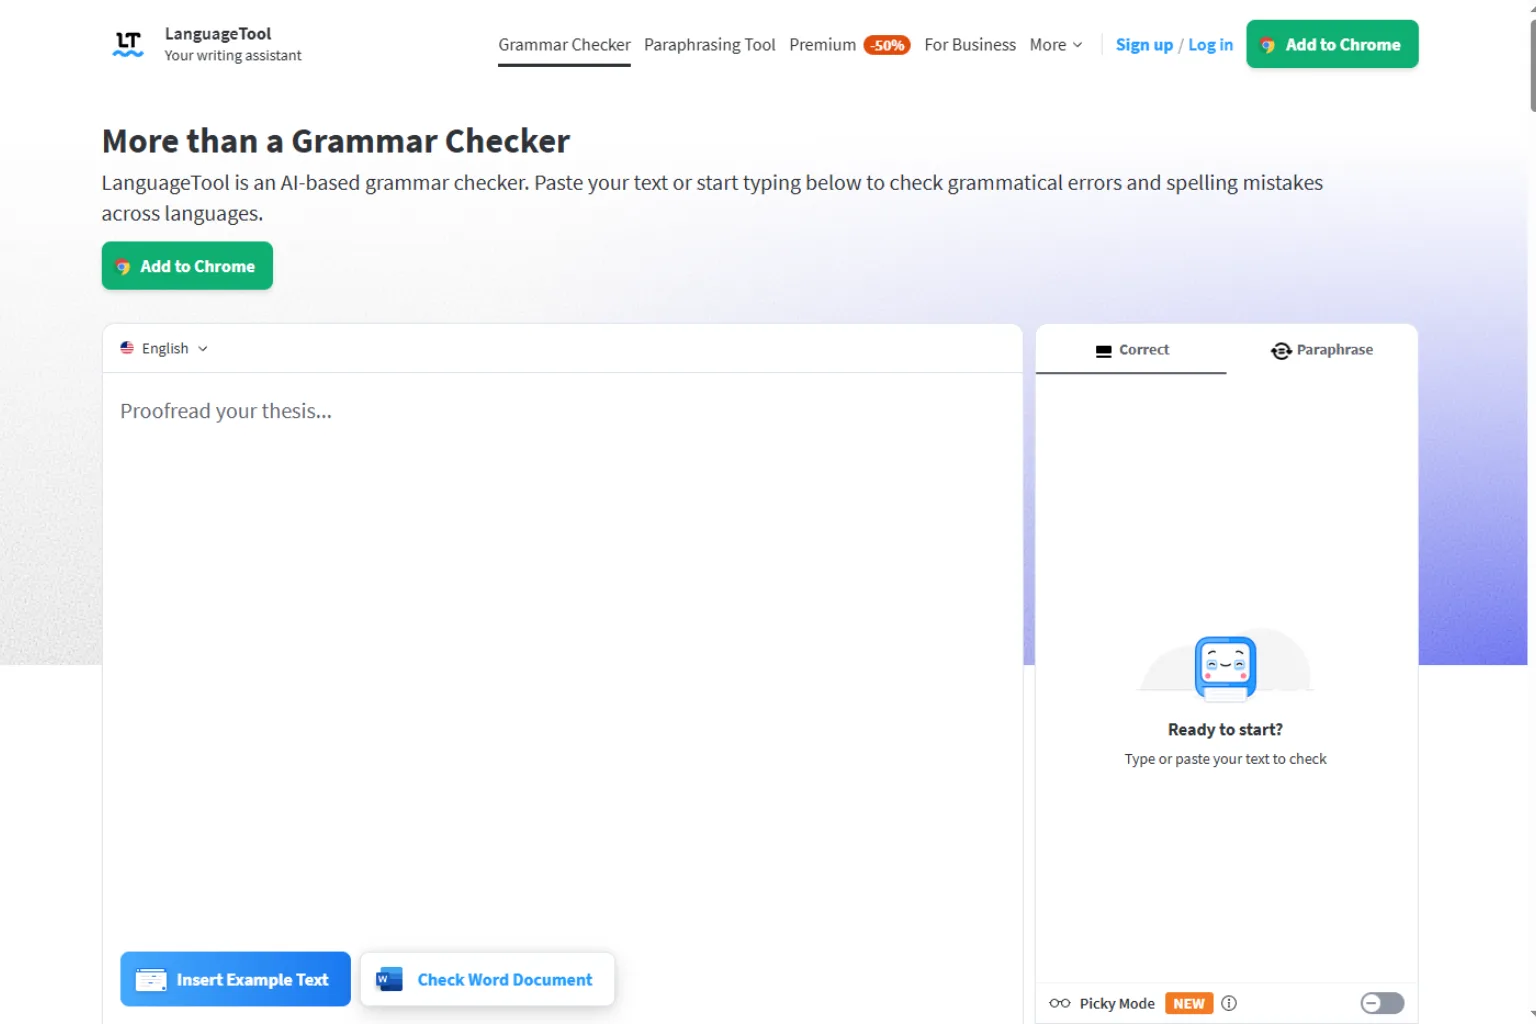Open the Paraphrasing Tool page
This screenshot has height=1024, width=1536.
pos(709,45)
